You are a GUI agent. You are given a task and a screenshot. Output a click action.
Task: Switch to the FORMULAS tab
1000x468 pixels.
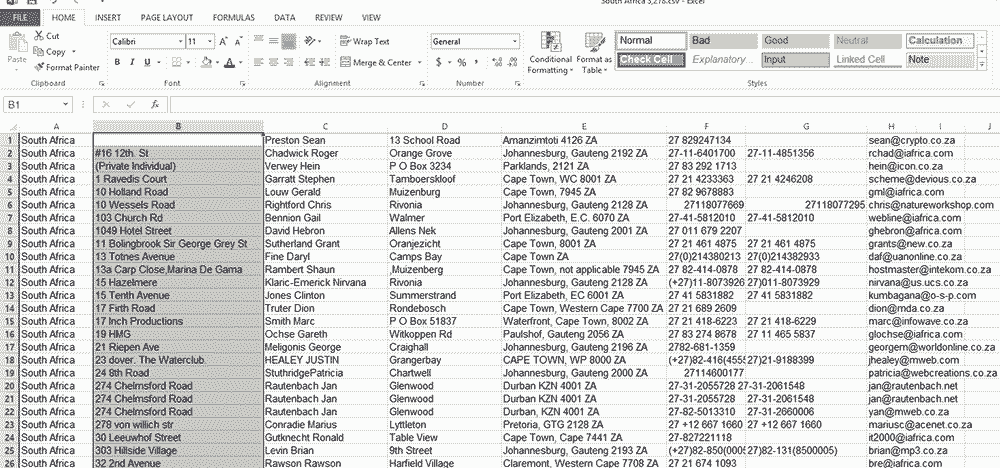click(x=233, y=18)
